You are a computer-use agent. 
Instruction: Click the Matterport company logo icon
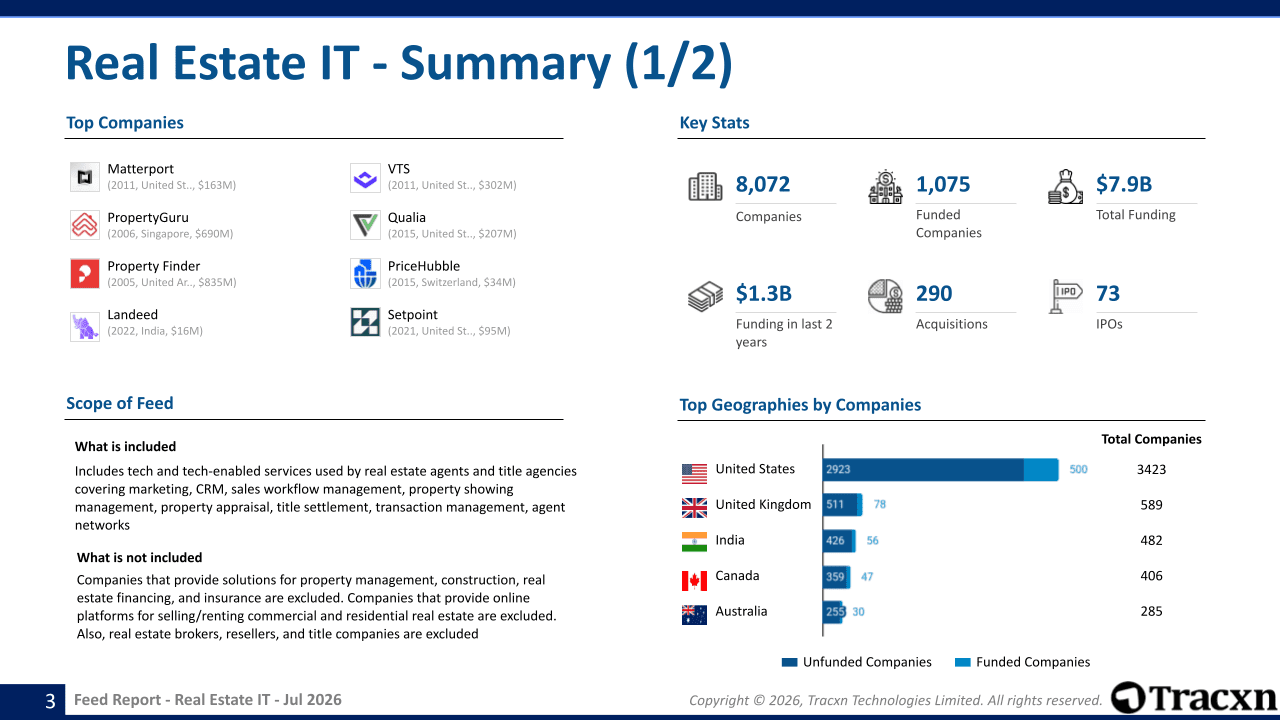85,177
